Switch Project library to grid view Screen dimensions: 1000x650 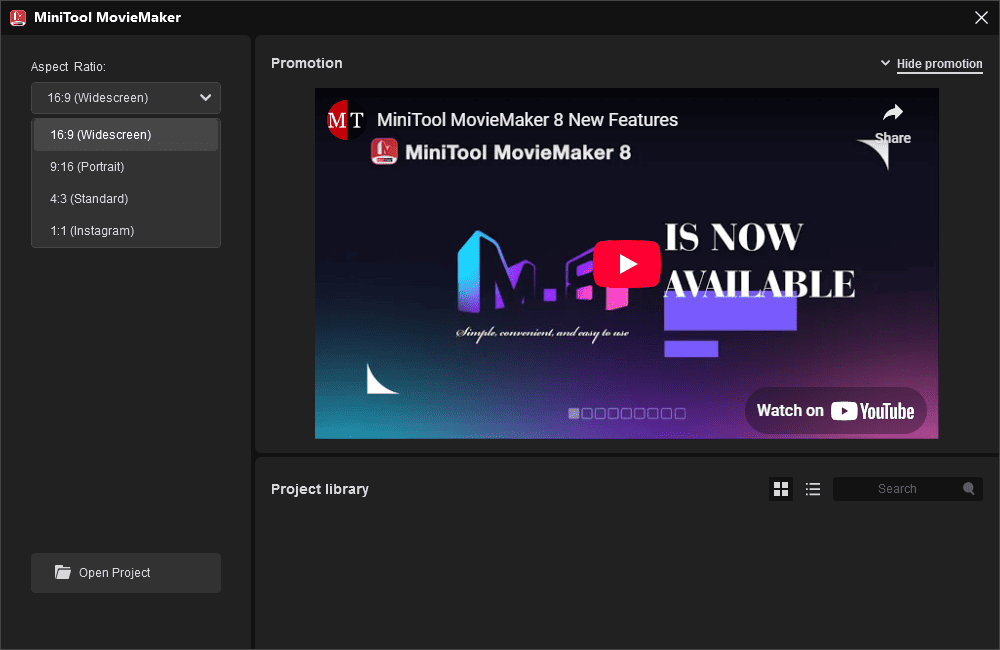781,489
